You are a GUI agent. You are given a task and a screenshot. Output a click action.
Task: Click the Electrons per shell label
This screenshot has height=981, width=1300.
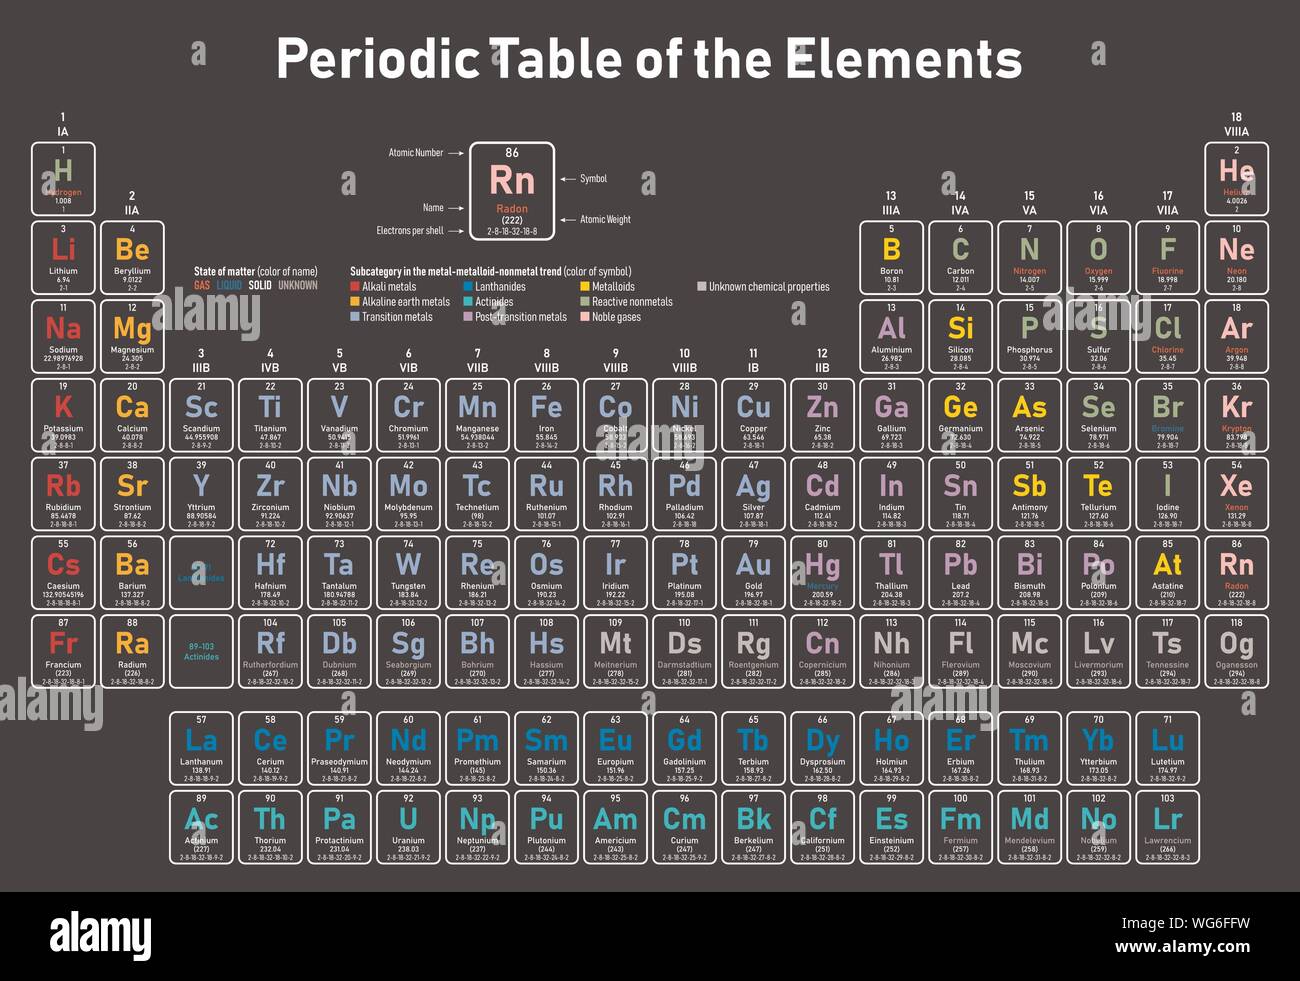tap(410, 231)
